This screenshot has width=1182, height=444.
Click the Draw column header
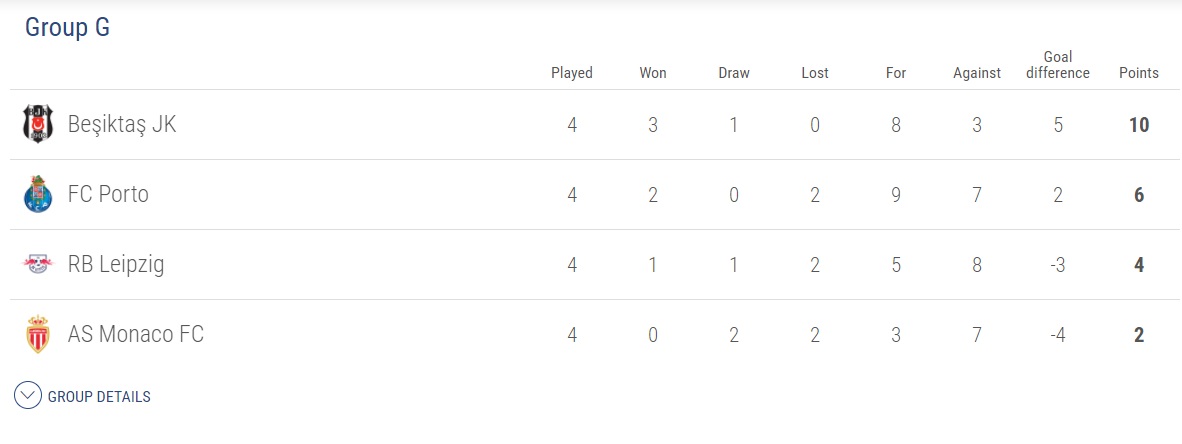[x=734, y=73]
